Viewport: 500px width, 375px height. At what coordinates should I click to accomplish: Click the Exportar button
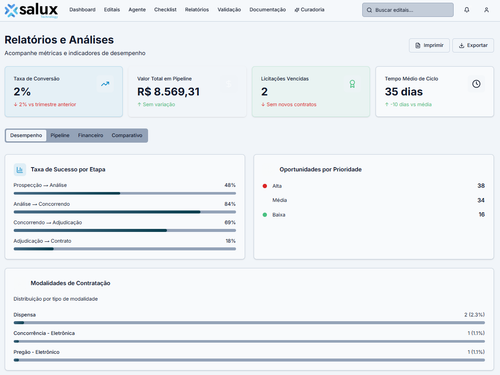(x=473, y=45)
